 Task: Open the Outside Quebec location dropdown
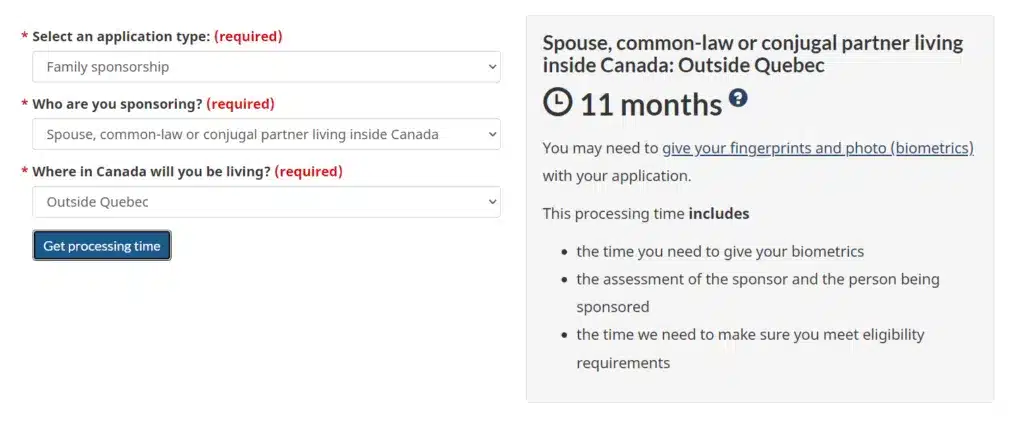[265, 202]
